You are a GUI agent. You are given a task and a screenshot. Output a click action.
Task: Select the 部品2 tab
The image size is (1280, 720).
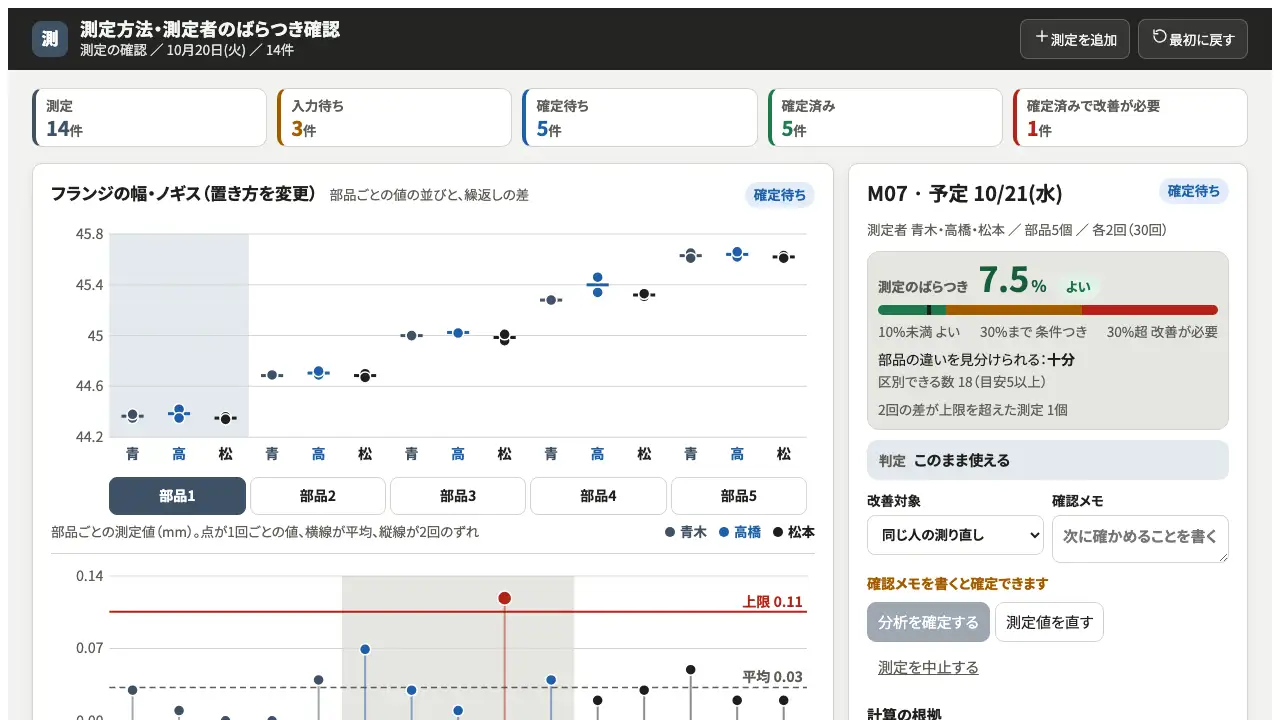(x=318, y=496)
